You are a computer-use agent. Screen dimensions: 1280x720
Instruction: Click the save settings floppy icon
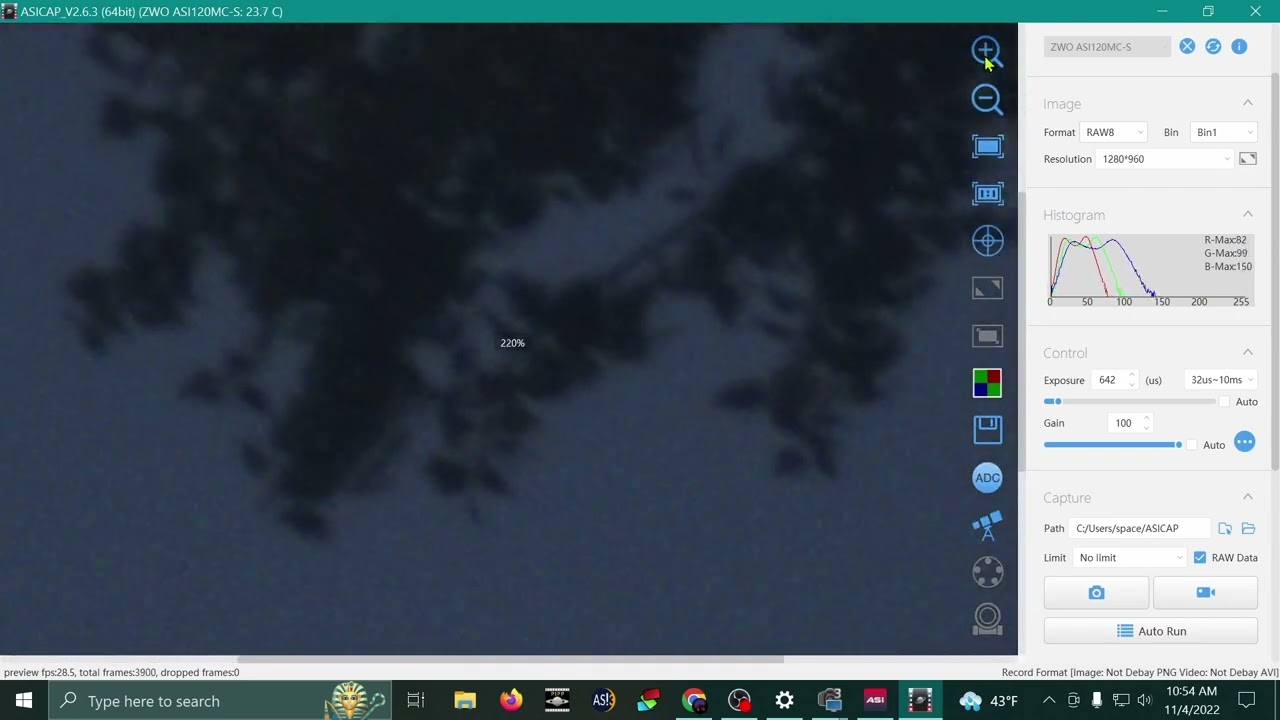(987, 429)
